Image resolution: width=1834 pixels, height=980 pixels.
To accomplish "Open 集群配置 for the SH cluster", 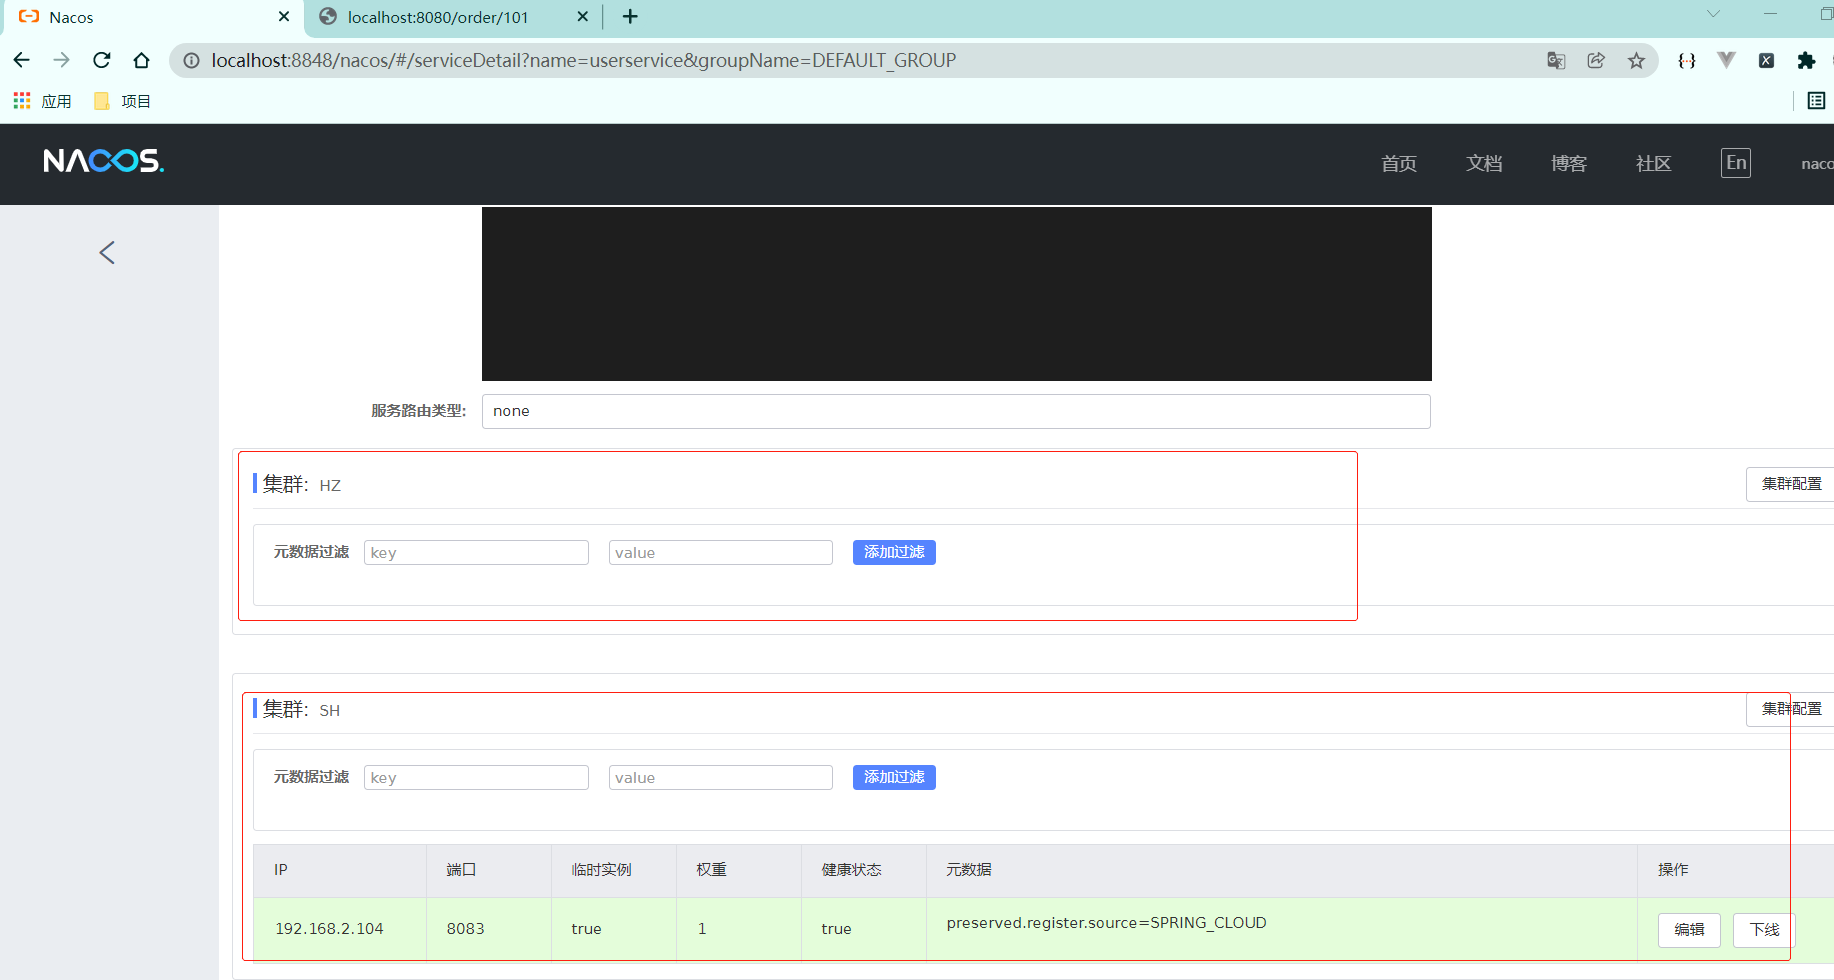I will point(1790,709).
